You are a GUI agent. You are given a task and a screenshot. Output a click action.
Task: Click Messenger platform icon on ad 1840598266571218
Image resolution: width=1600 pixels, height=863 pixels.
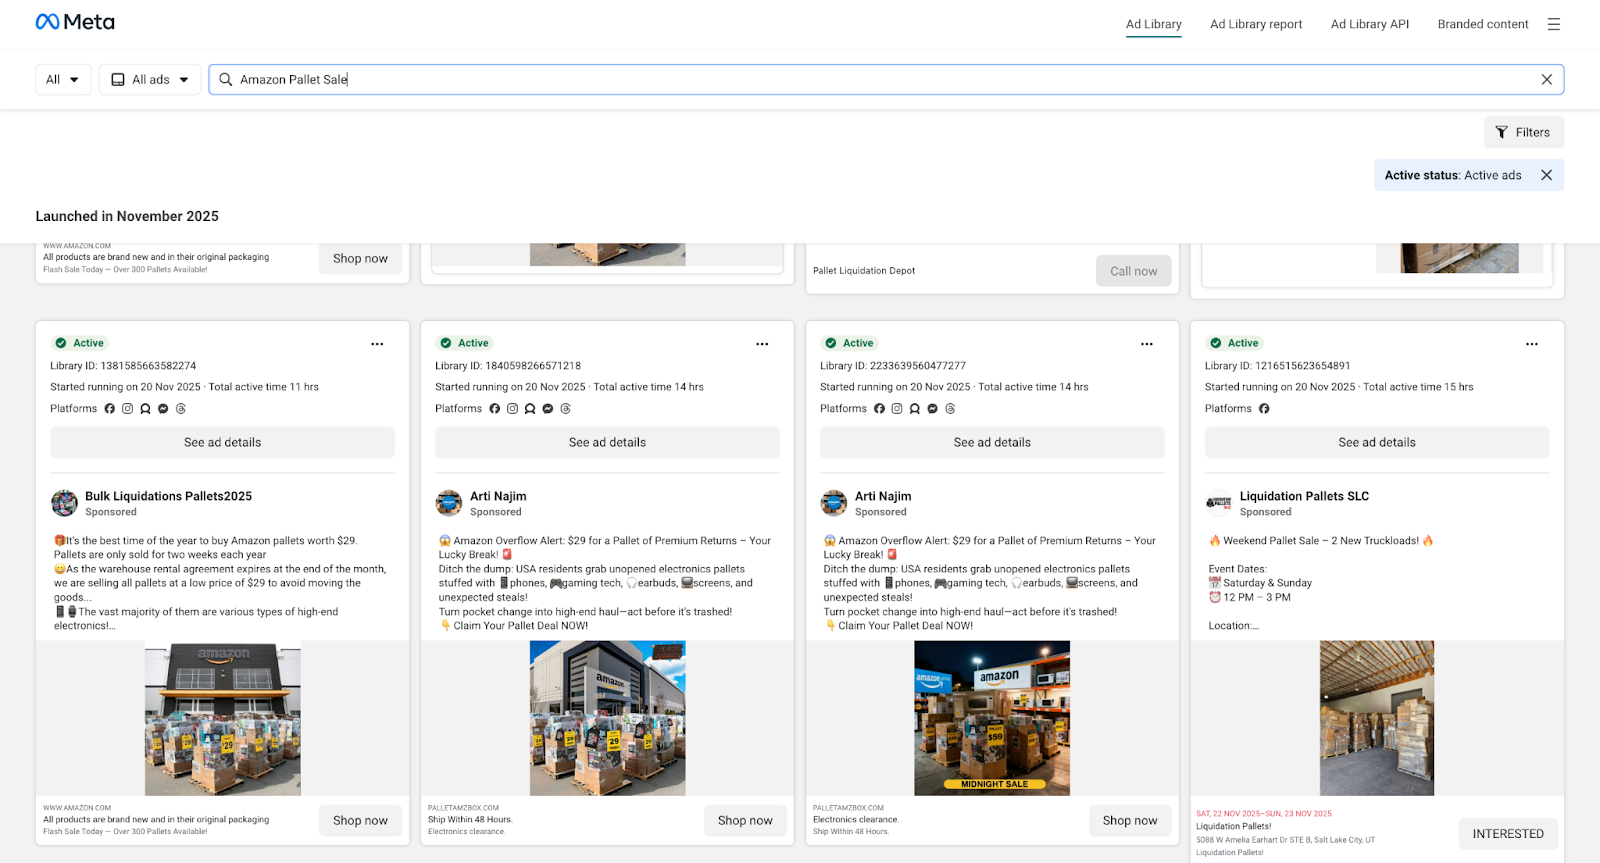pos(548,409)
